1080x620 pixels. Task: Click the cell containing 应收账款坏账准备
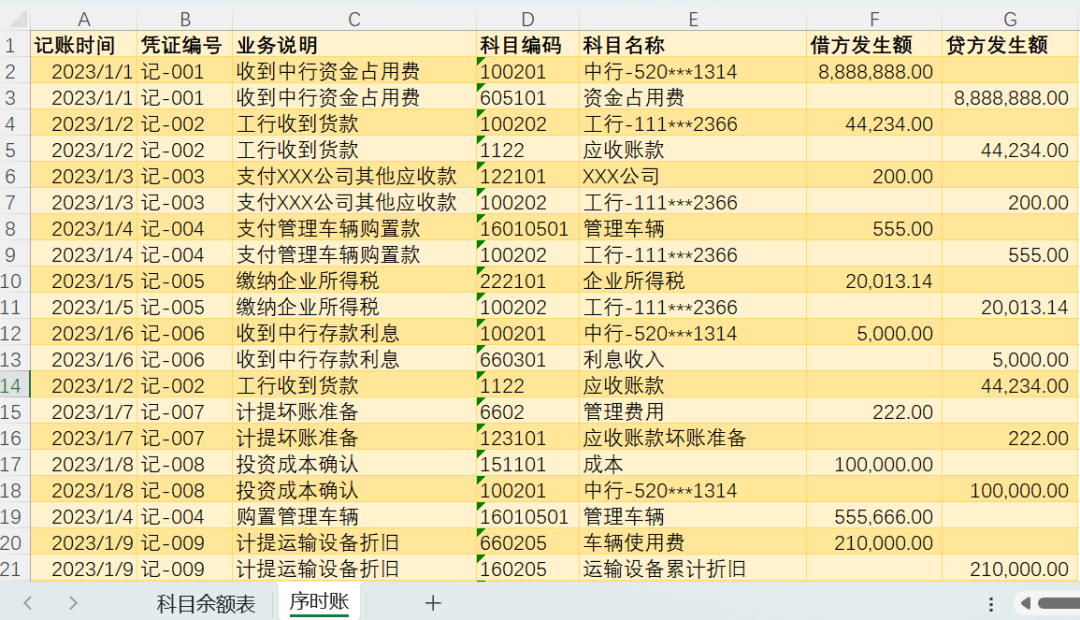coord(693,437)
